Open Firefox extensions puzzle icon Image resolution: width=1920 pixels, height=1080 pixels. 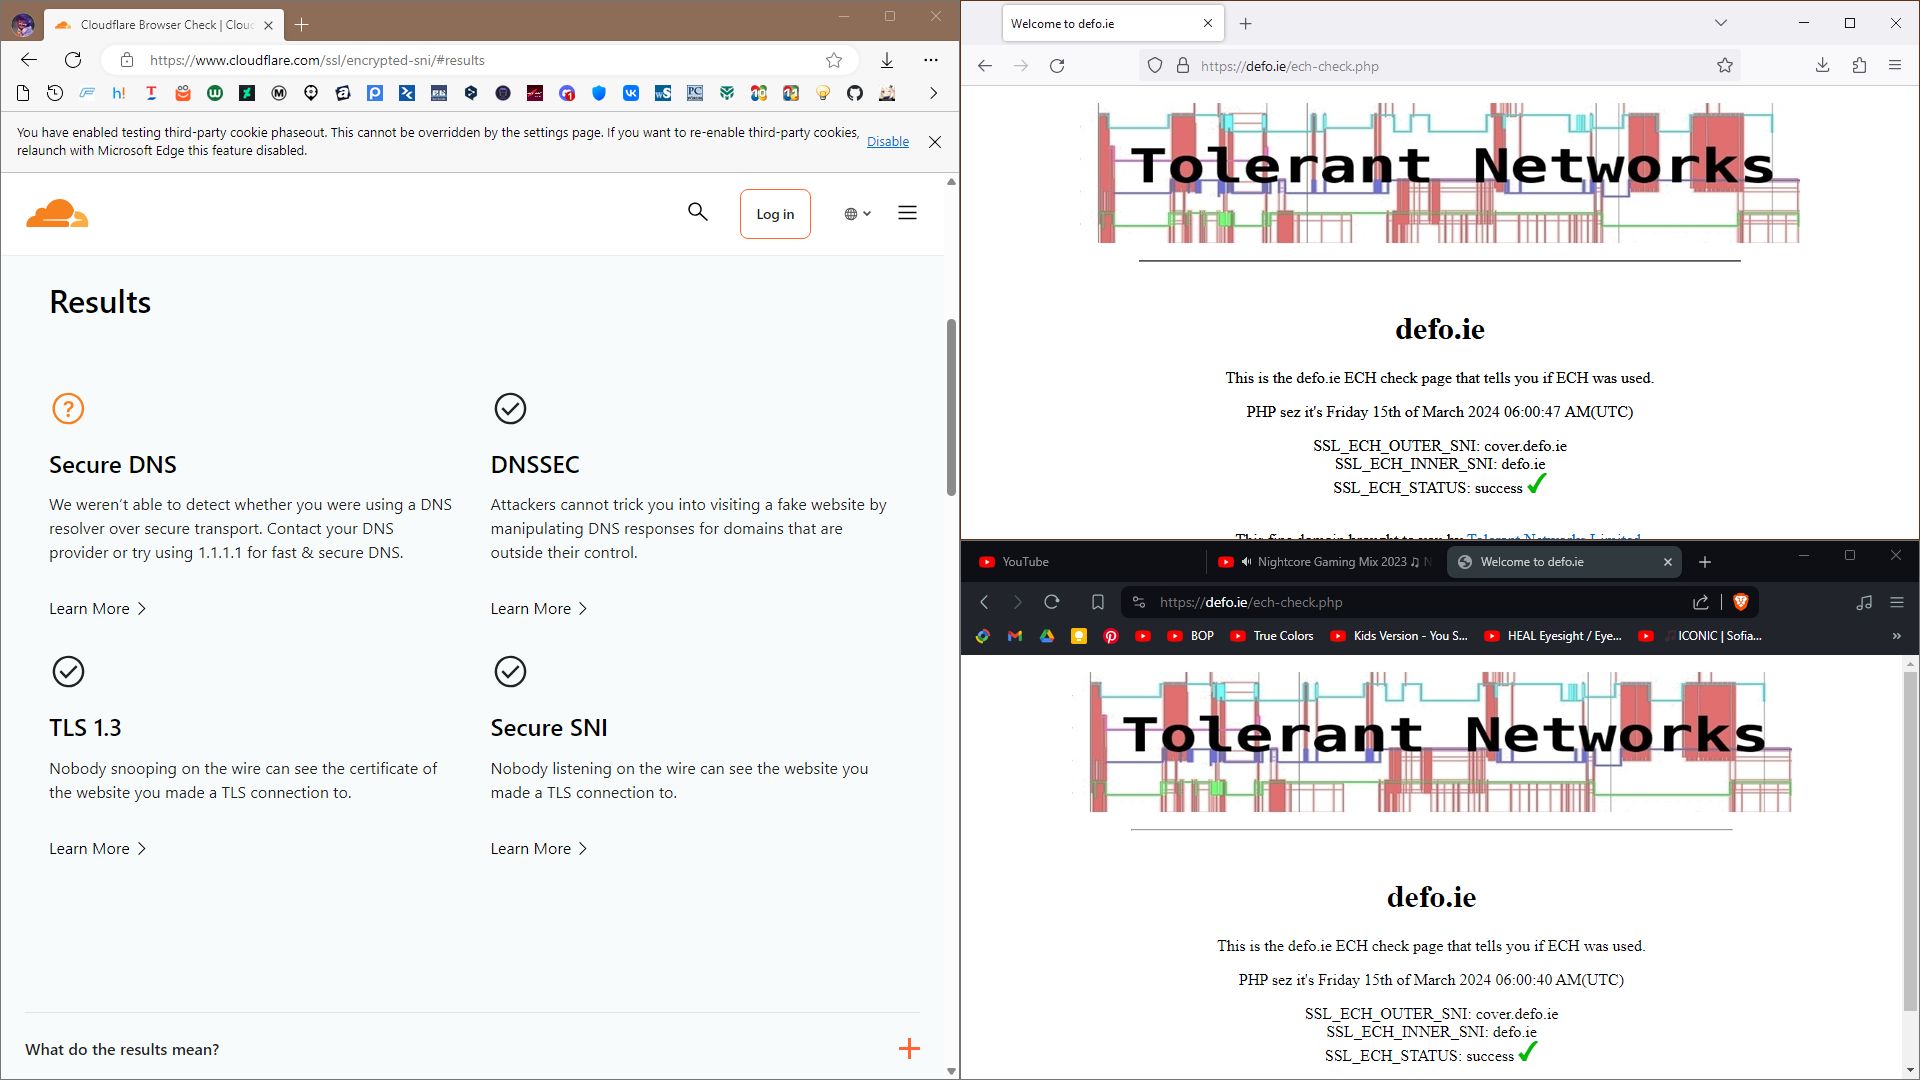click(x=1859, y=66)
